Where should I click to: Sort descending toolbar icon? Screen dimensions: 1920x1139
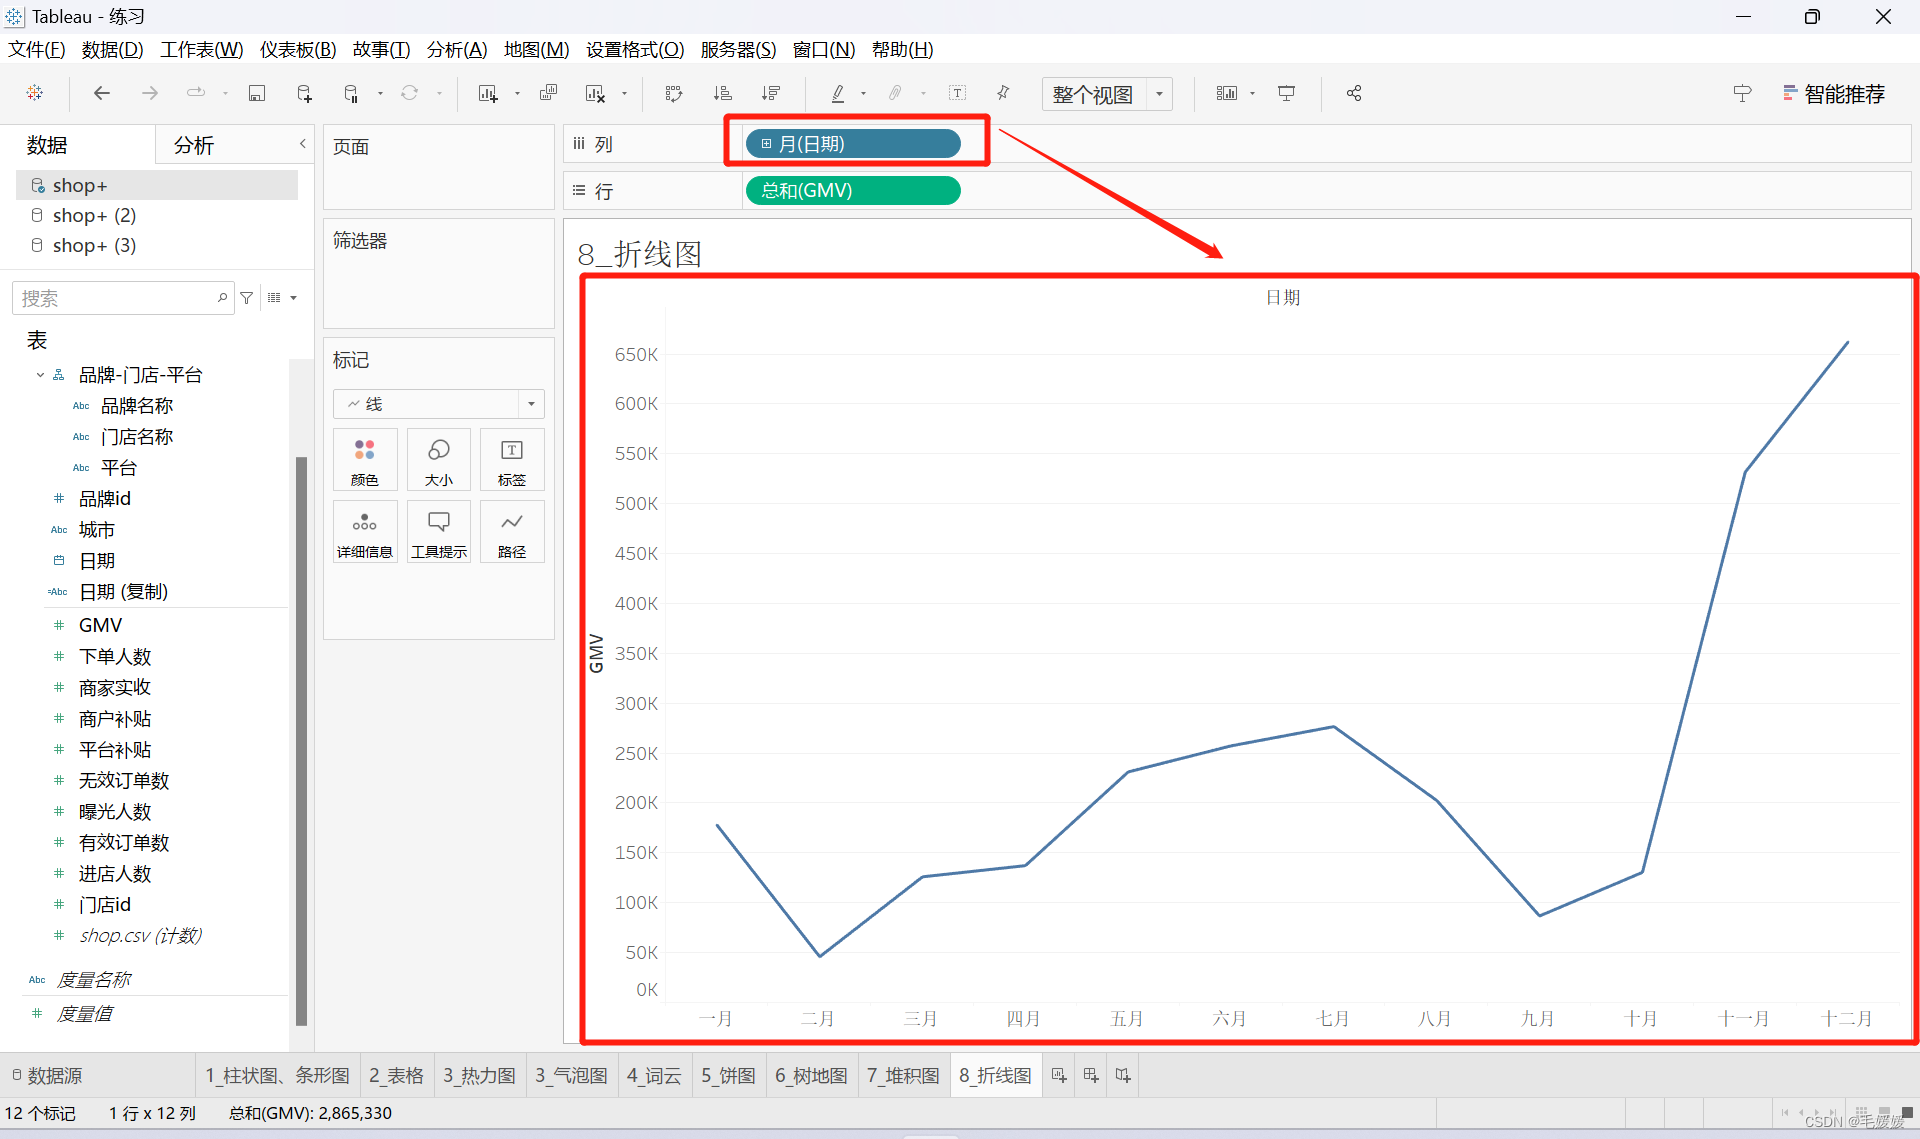click(x=770, y=93)
